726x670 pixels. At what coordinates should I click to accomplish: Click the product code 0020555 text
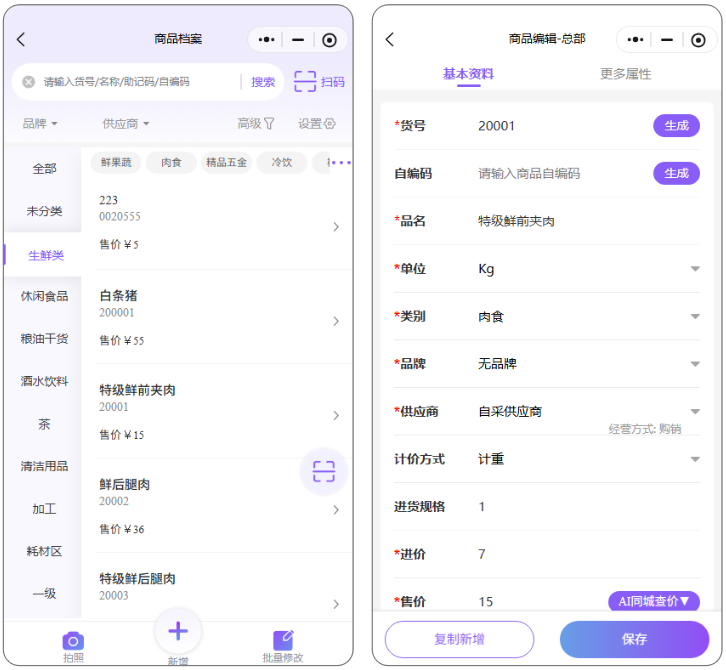[119, 217]
